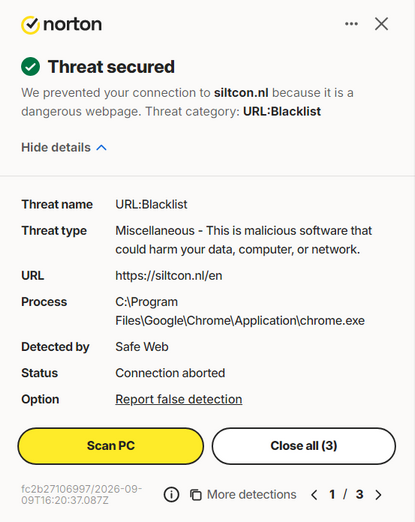Viewport: 415px width, 522px height.
Task: Click the norton wordmark text
Action: [72, 24]
